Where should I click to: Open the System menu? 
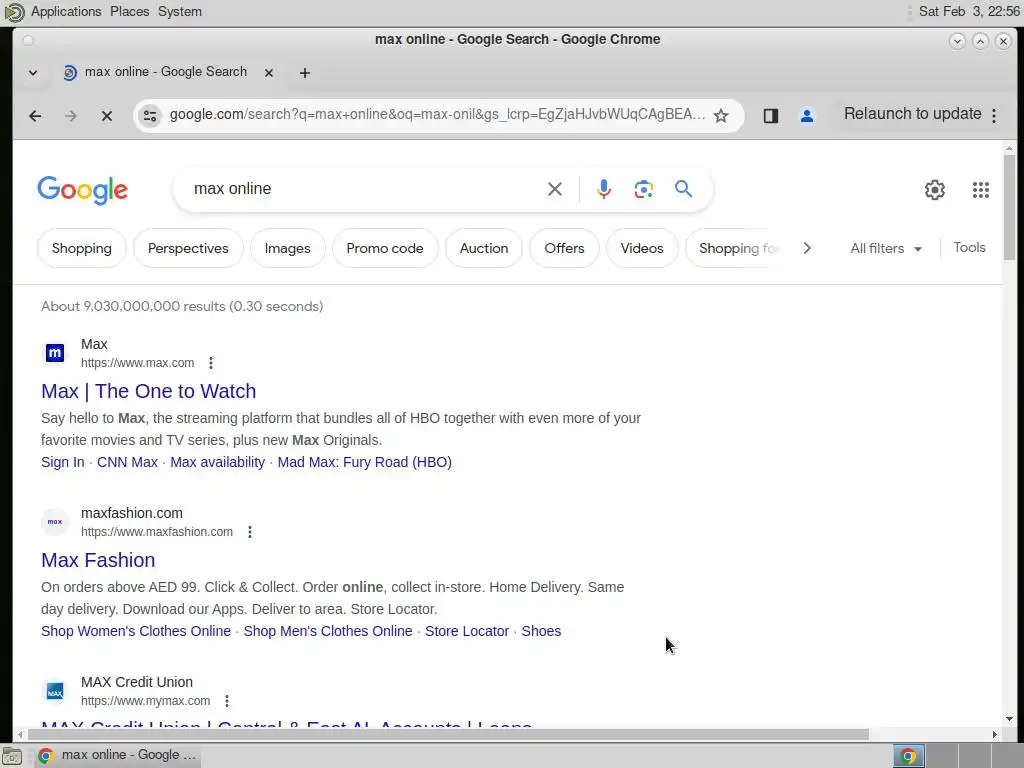tap(180, 12)
